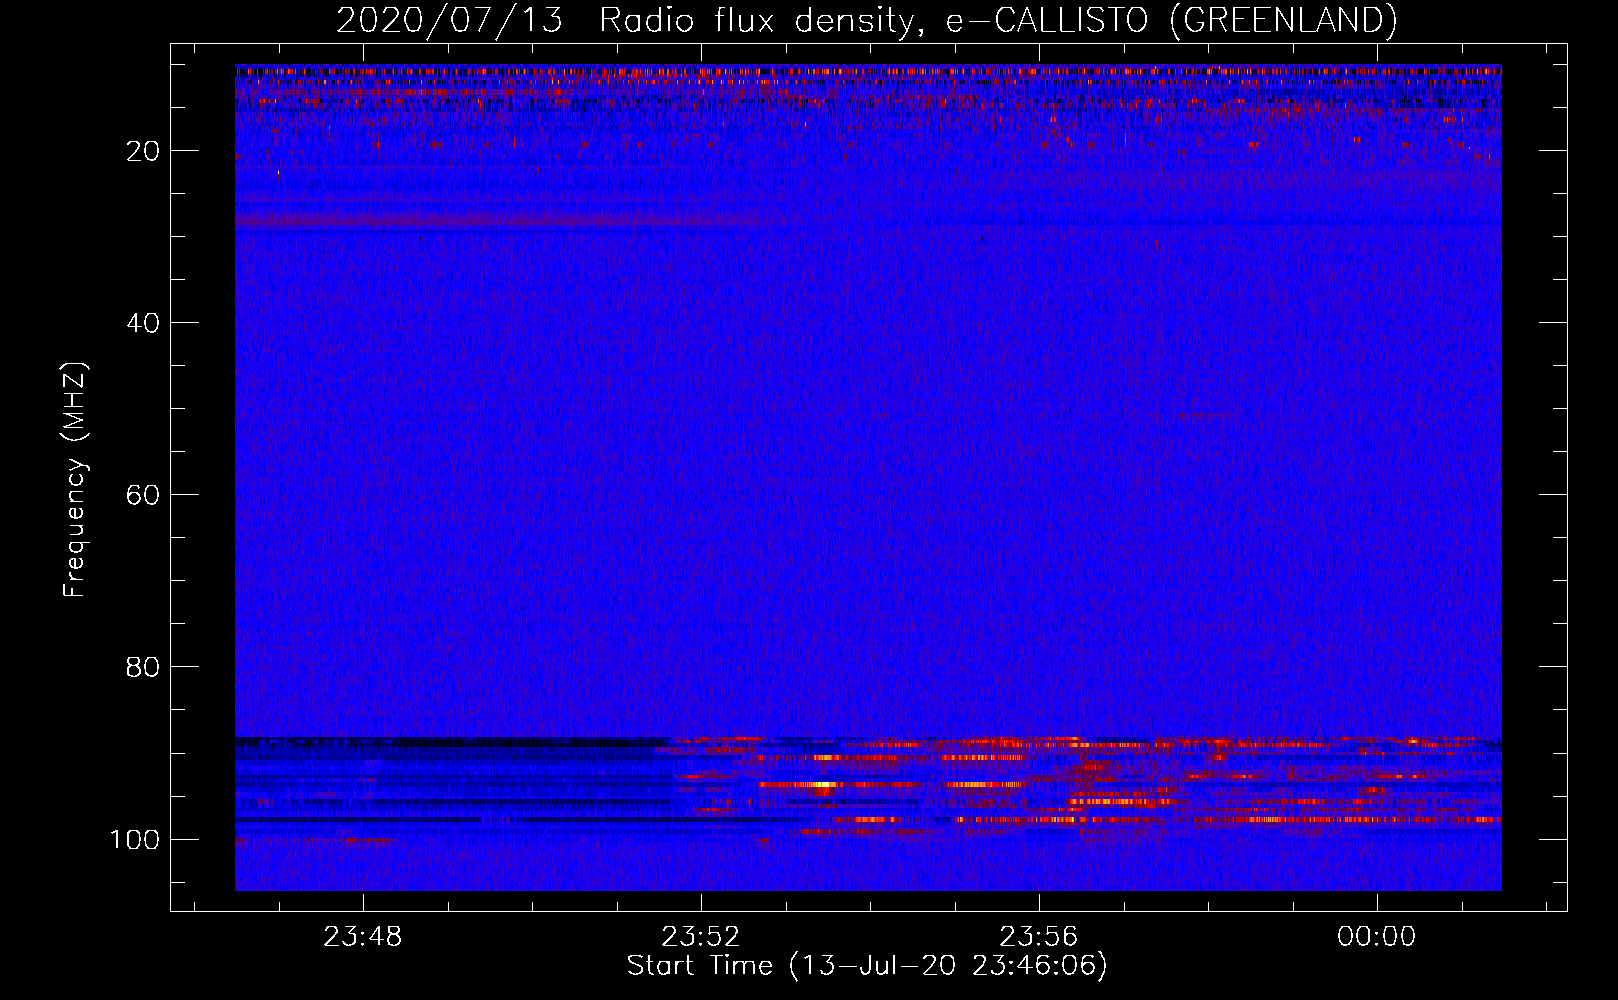Click the 20 frequency tick label

pos(143,151)
